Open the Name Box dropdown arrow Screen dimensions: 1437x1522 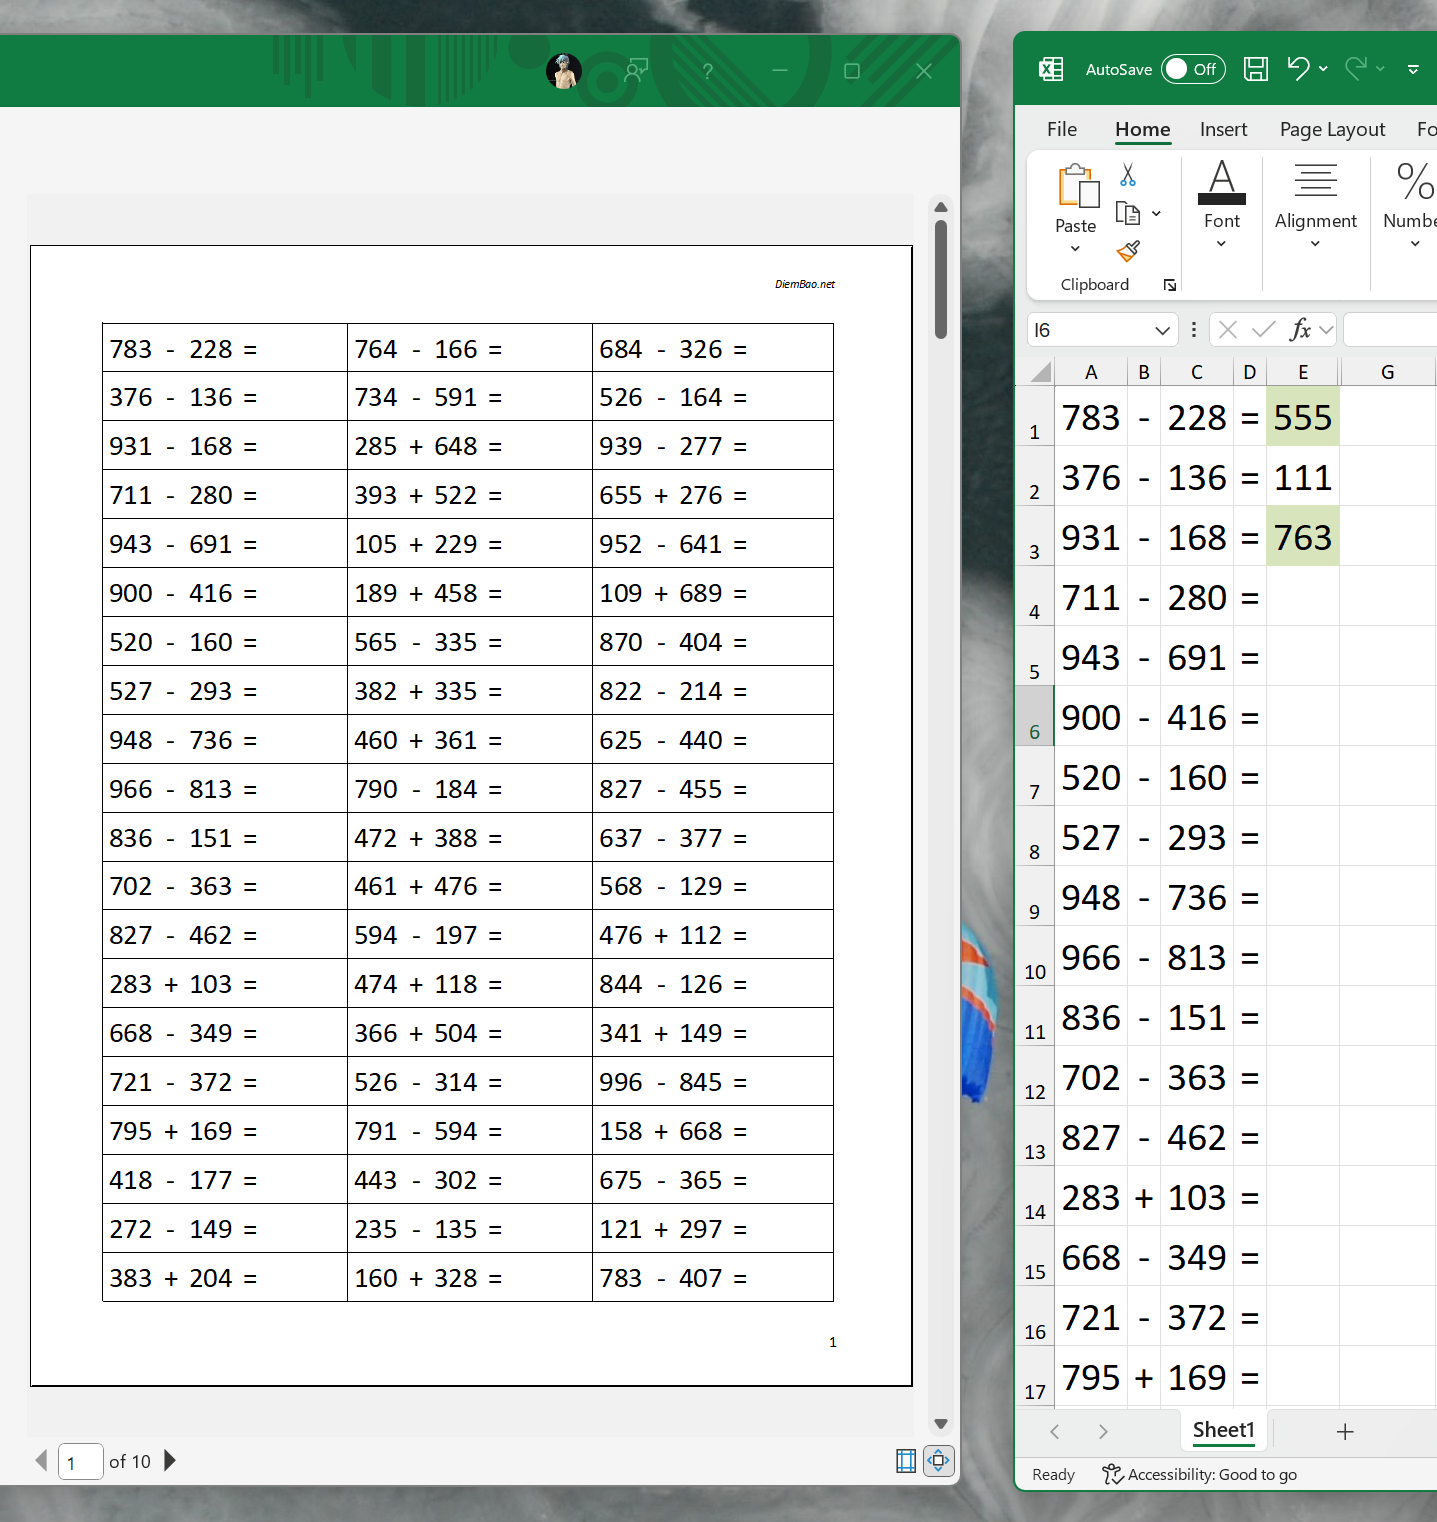(x=1162, y=330)
